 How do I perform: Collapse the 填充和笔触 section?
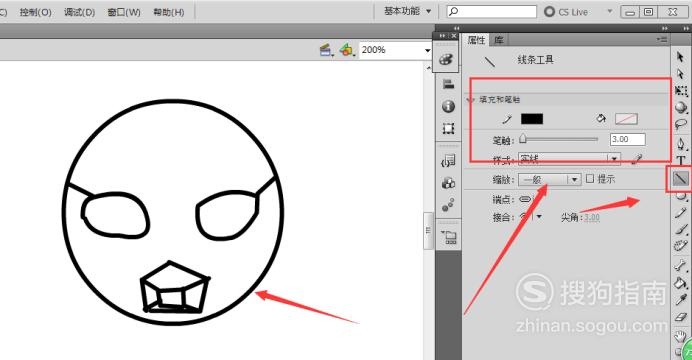[x=470, y=100]
